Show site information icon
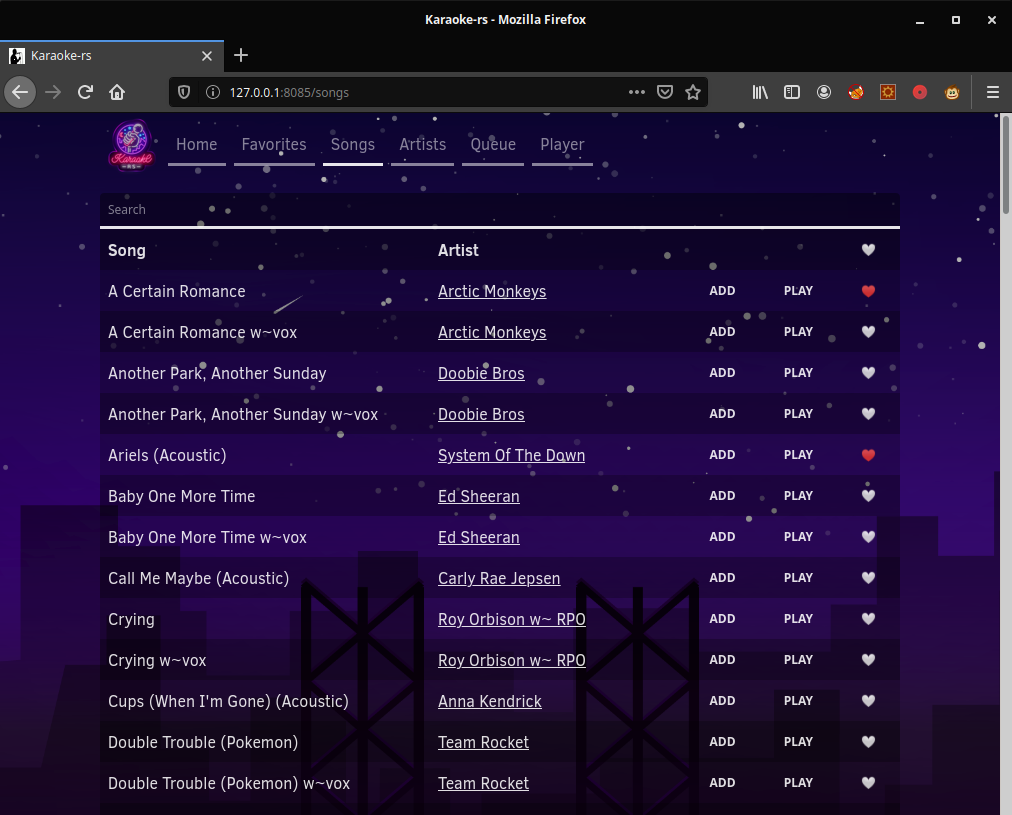 coord(212,92)
